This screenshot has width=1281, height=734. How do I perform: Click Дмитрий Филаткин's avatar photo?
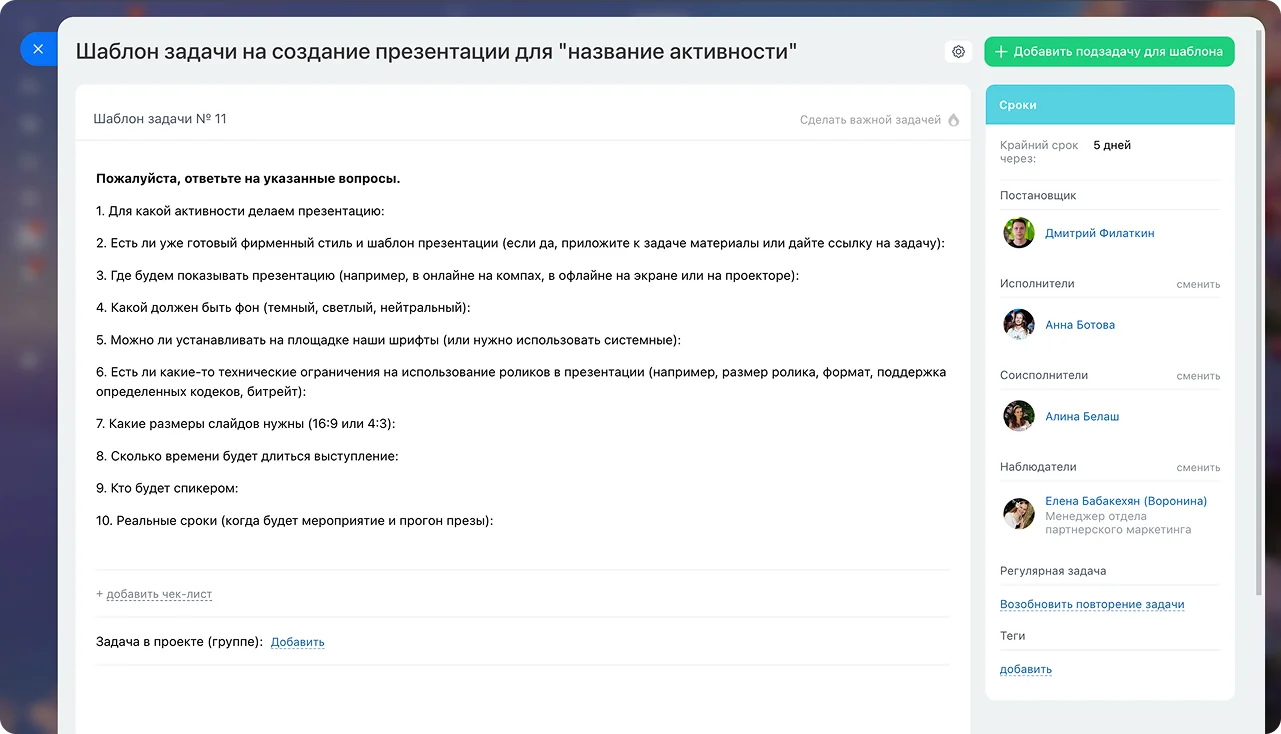pos(1018,232)
